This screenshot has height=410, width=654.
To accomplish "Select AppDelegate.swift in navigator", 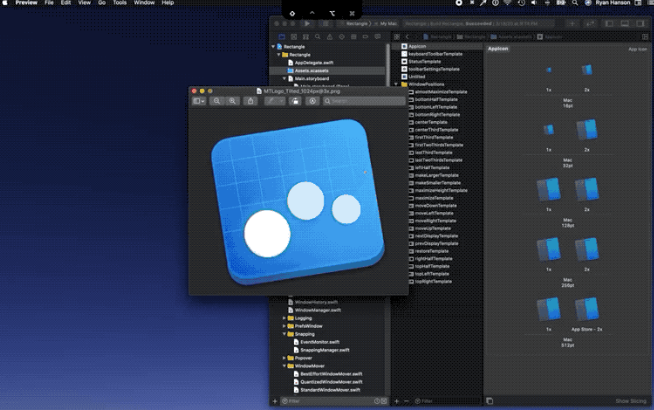I will pos(314,63).
